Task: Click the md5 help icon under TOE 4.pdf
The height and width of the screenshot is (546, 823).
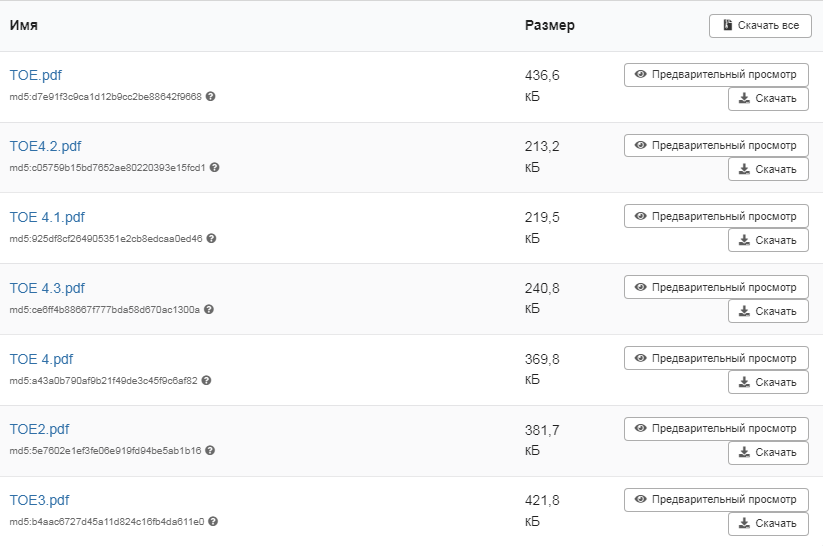Action: click(207, 381)
